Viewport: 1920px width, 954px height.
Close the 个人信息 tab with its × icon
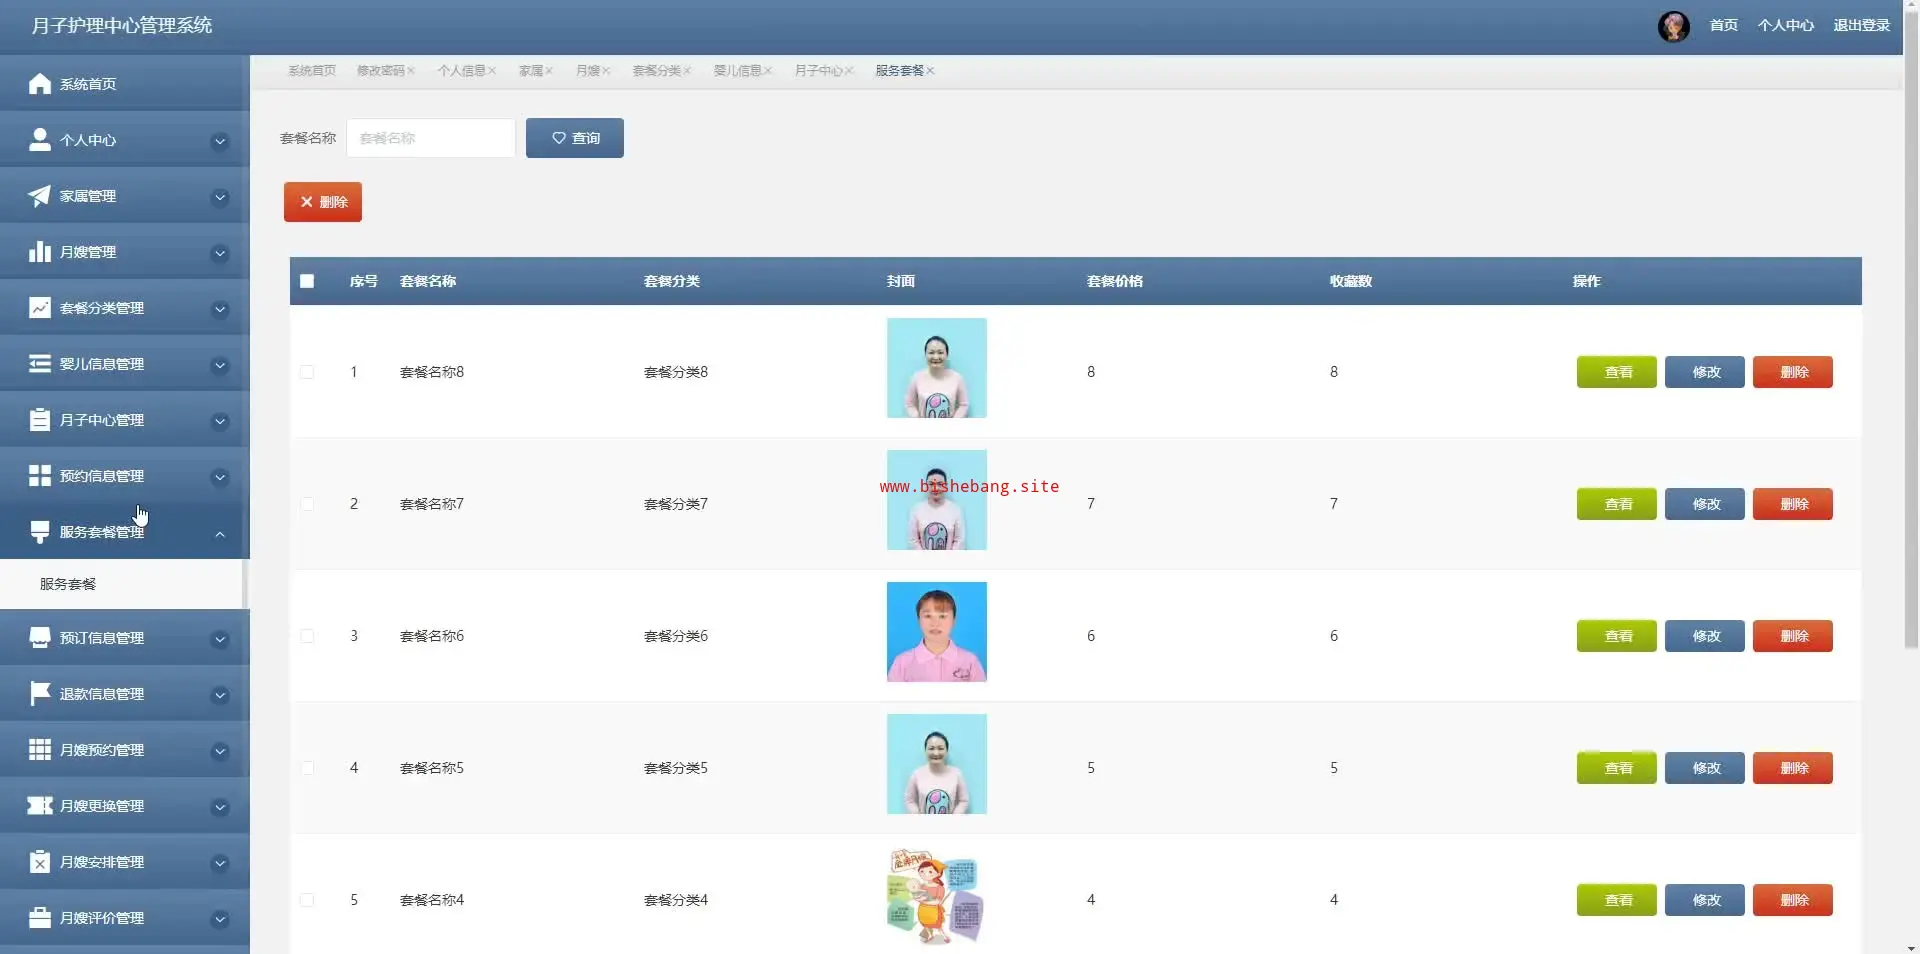[x=492, y=71]
